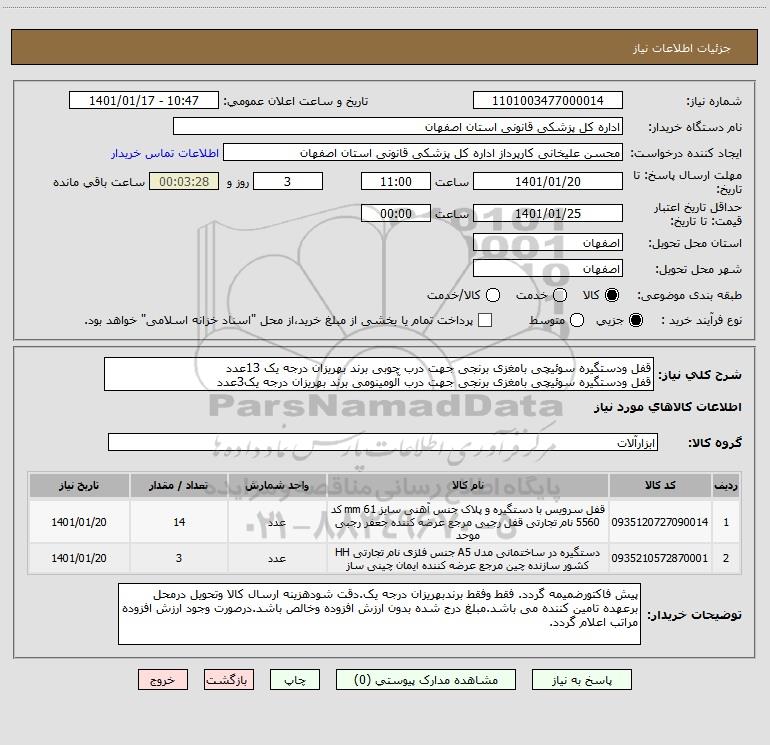Select the کالا radio button
770x745 pixels.
pos(612,295)
